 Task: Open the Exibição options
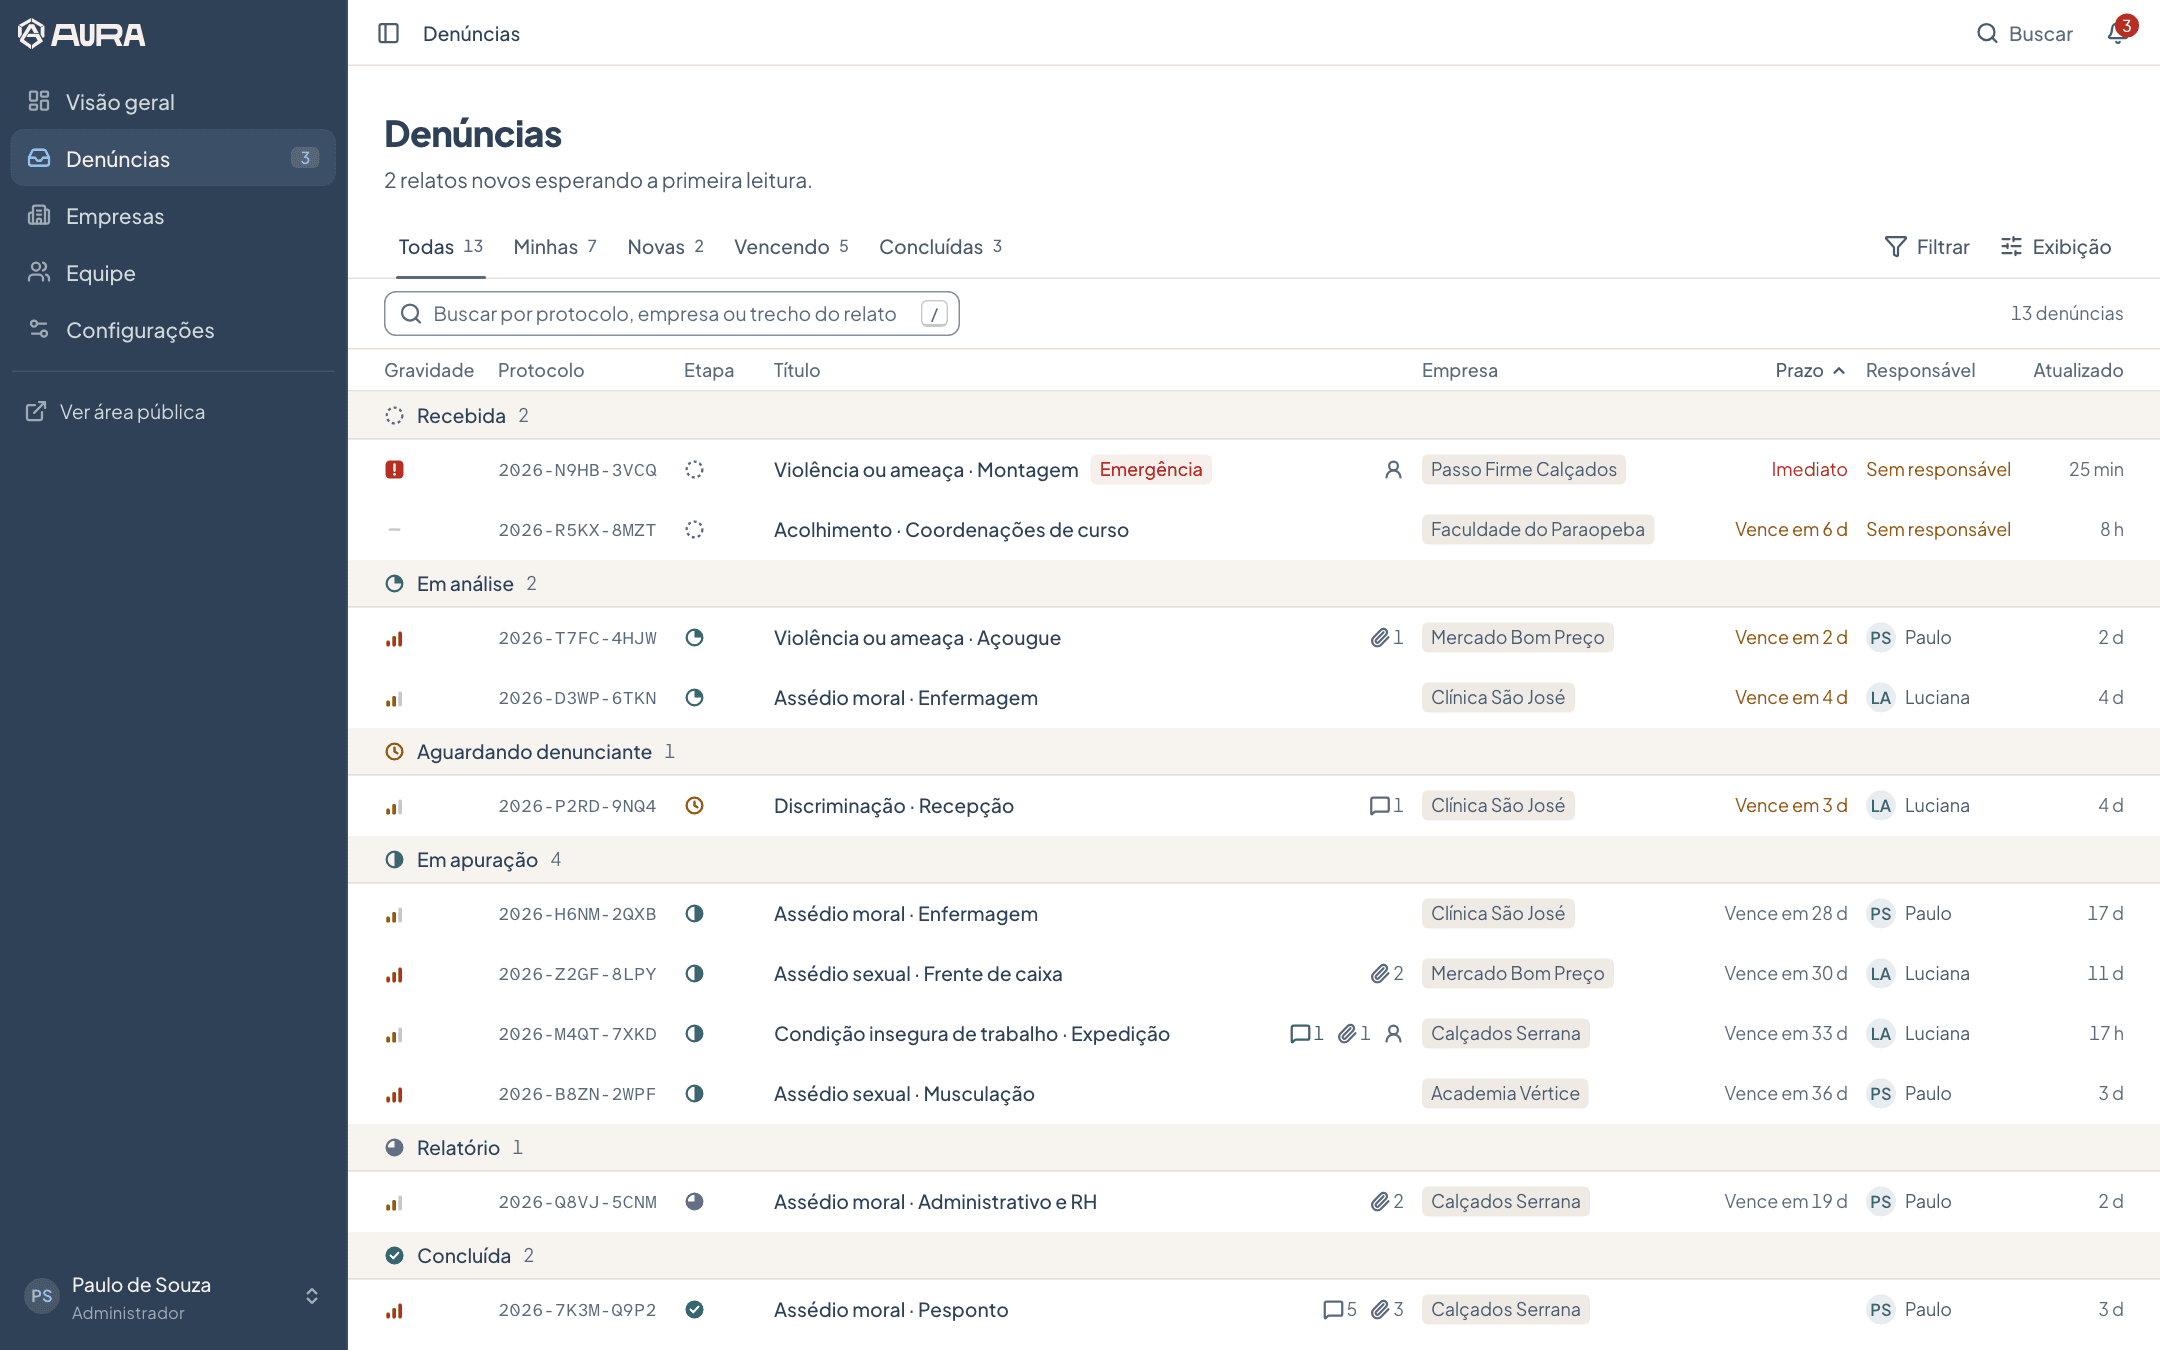tap(2056, 247)
